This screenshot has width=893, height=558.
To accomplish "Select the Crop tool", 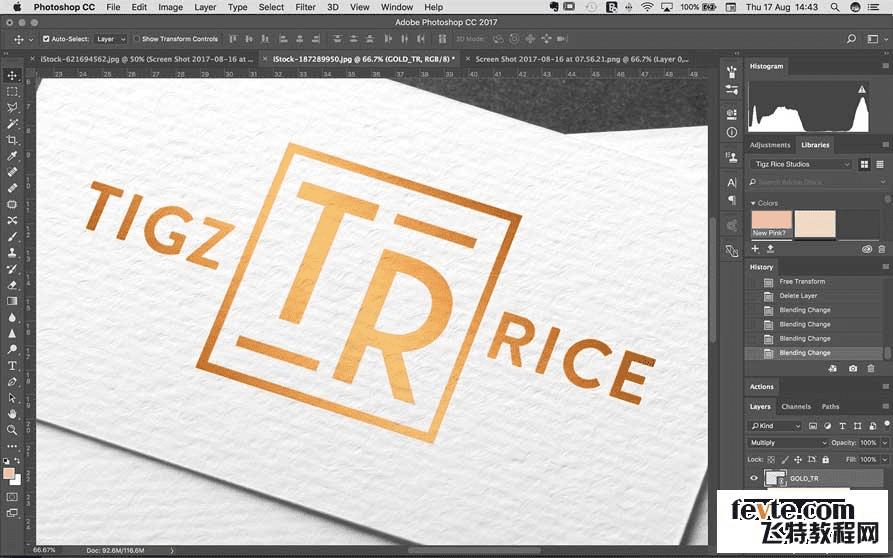I will [x=12, y=140].
